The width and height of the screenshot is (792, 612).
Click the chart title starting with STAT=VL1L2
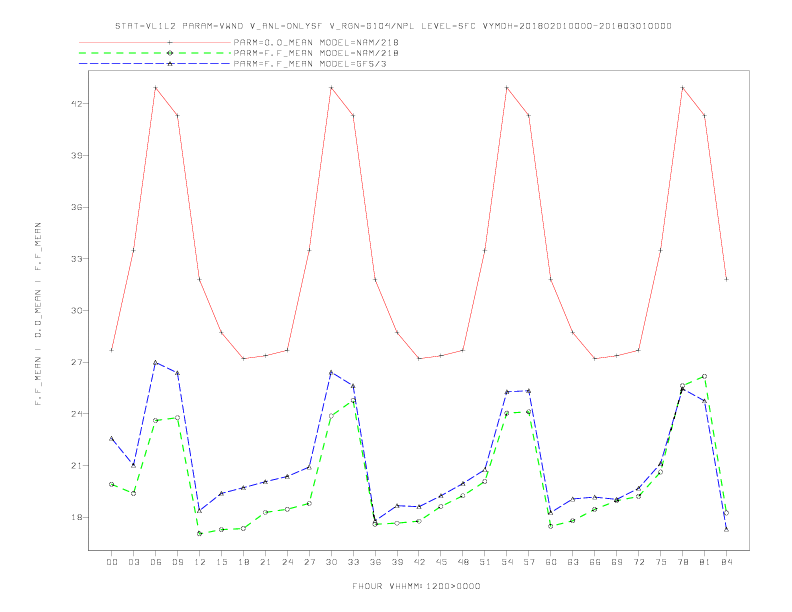click(x=393, y=26)
